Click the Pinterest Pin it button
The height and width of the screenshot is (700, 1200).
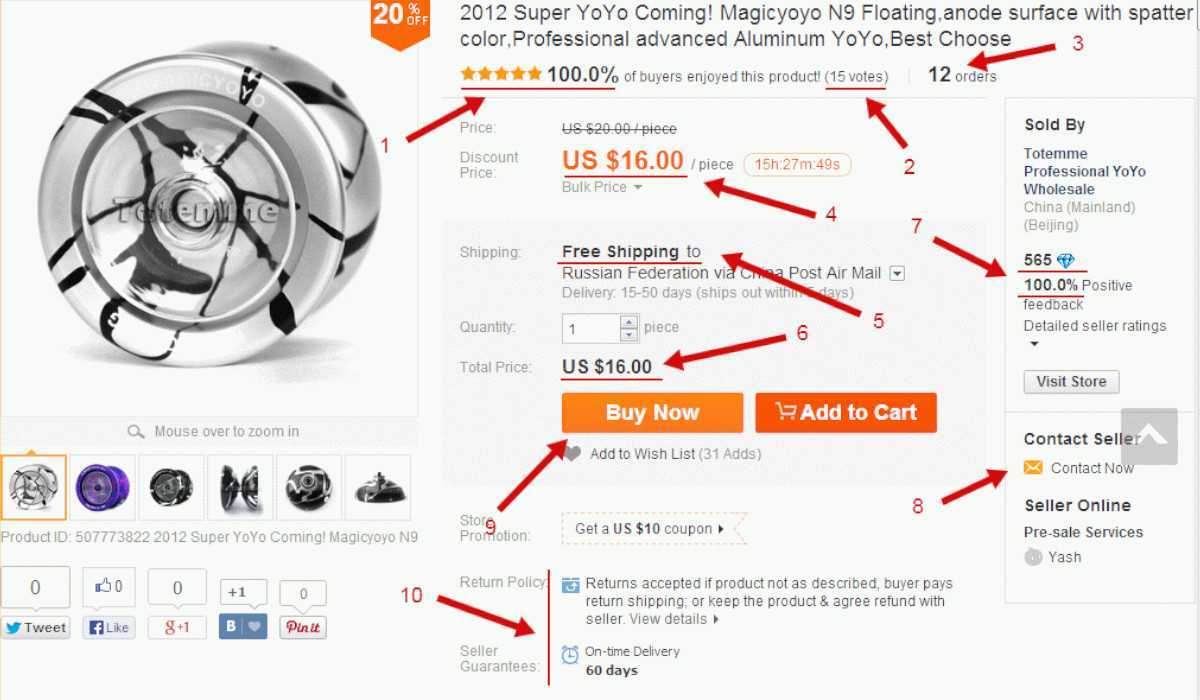point(302,628)
